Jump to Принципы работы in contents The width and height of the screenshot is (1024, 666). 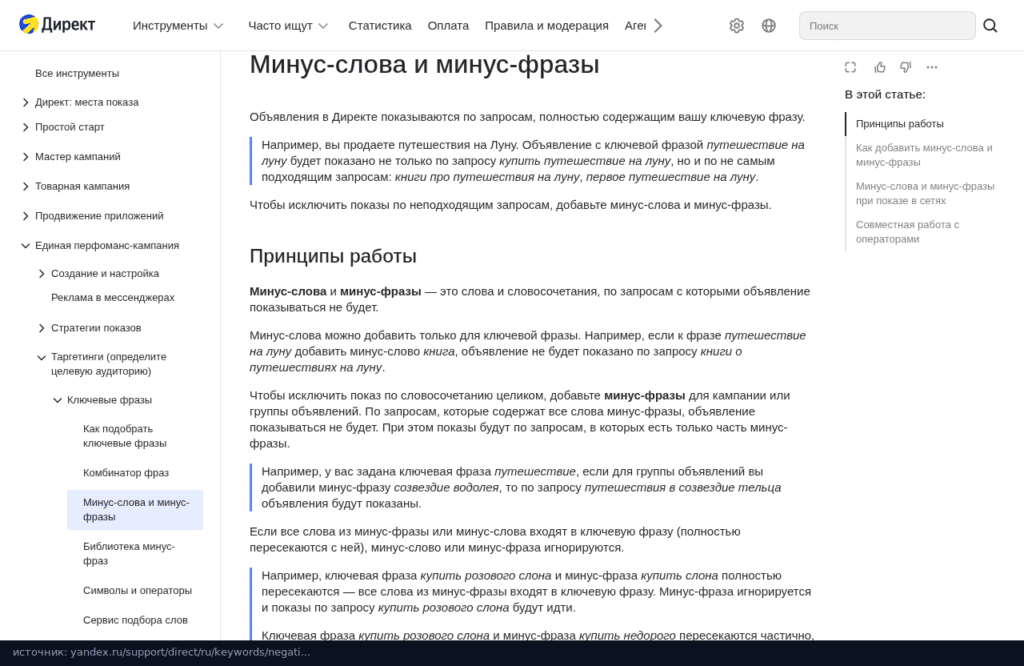(x=899, y=123)
